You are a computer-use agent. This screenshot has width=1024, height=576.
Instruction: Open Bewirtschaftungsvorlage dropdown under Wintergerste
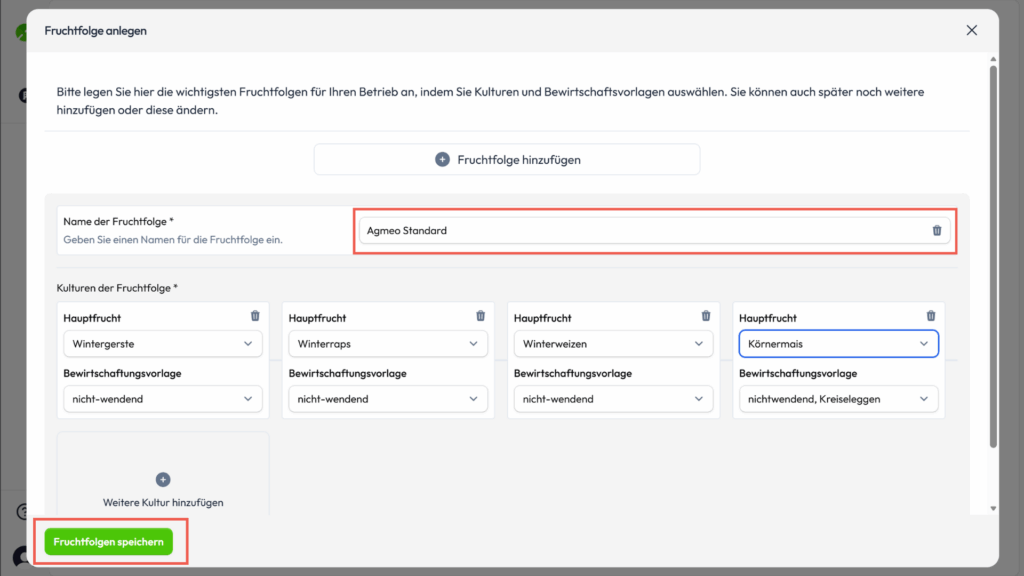(163, 399)
